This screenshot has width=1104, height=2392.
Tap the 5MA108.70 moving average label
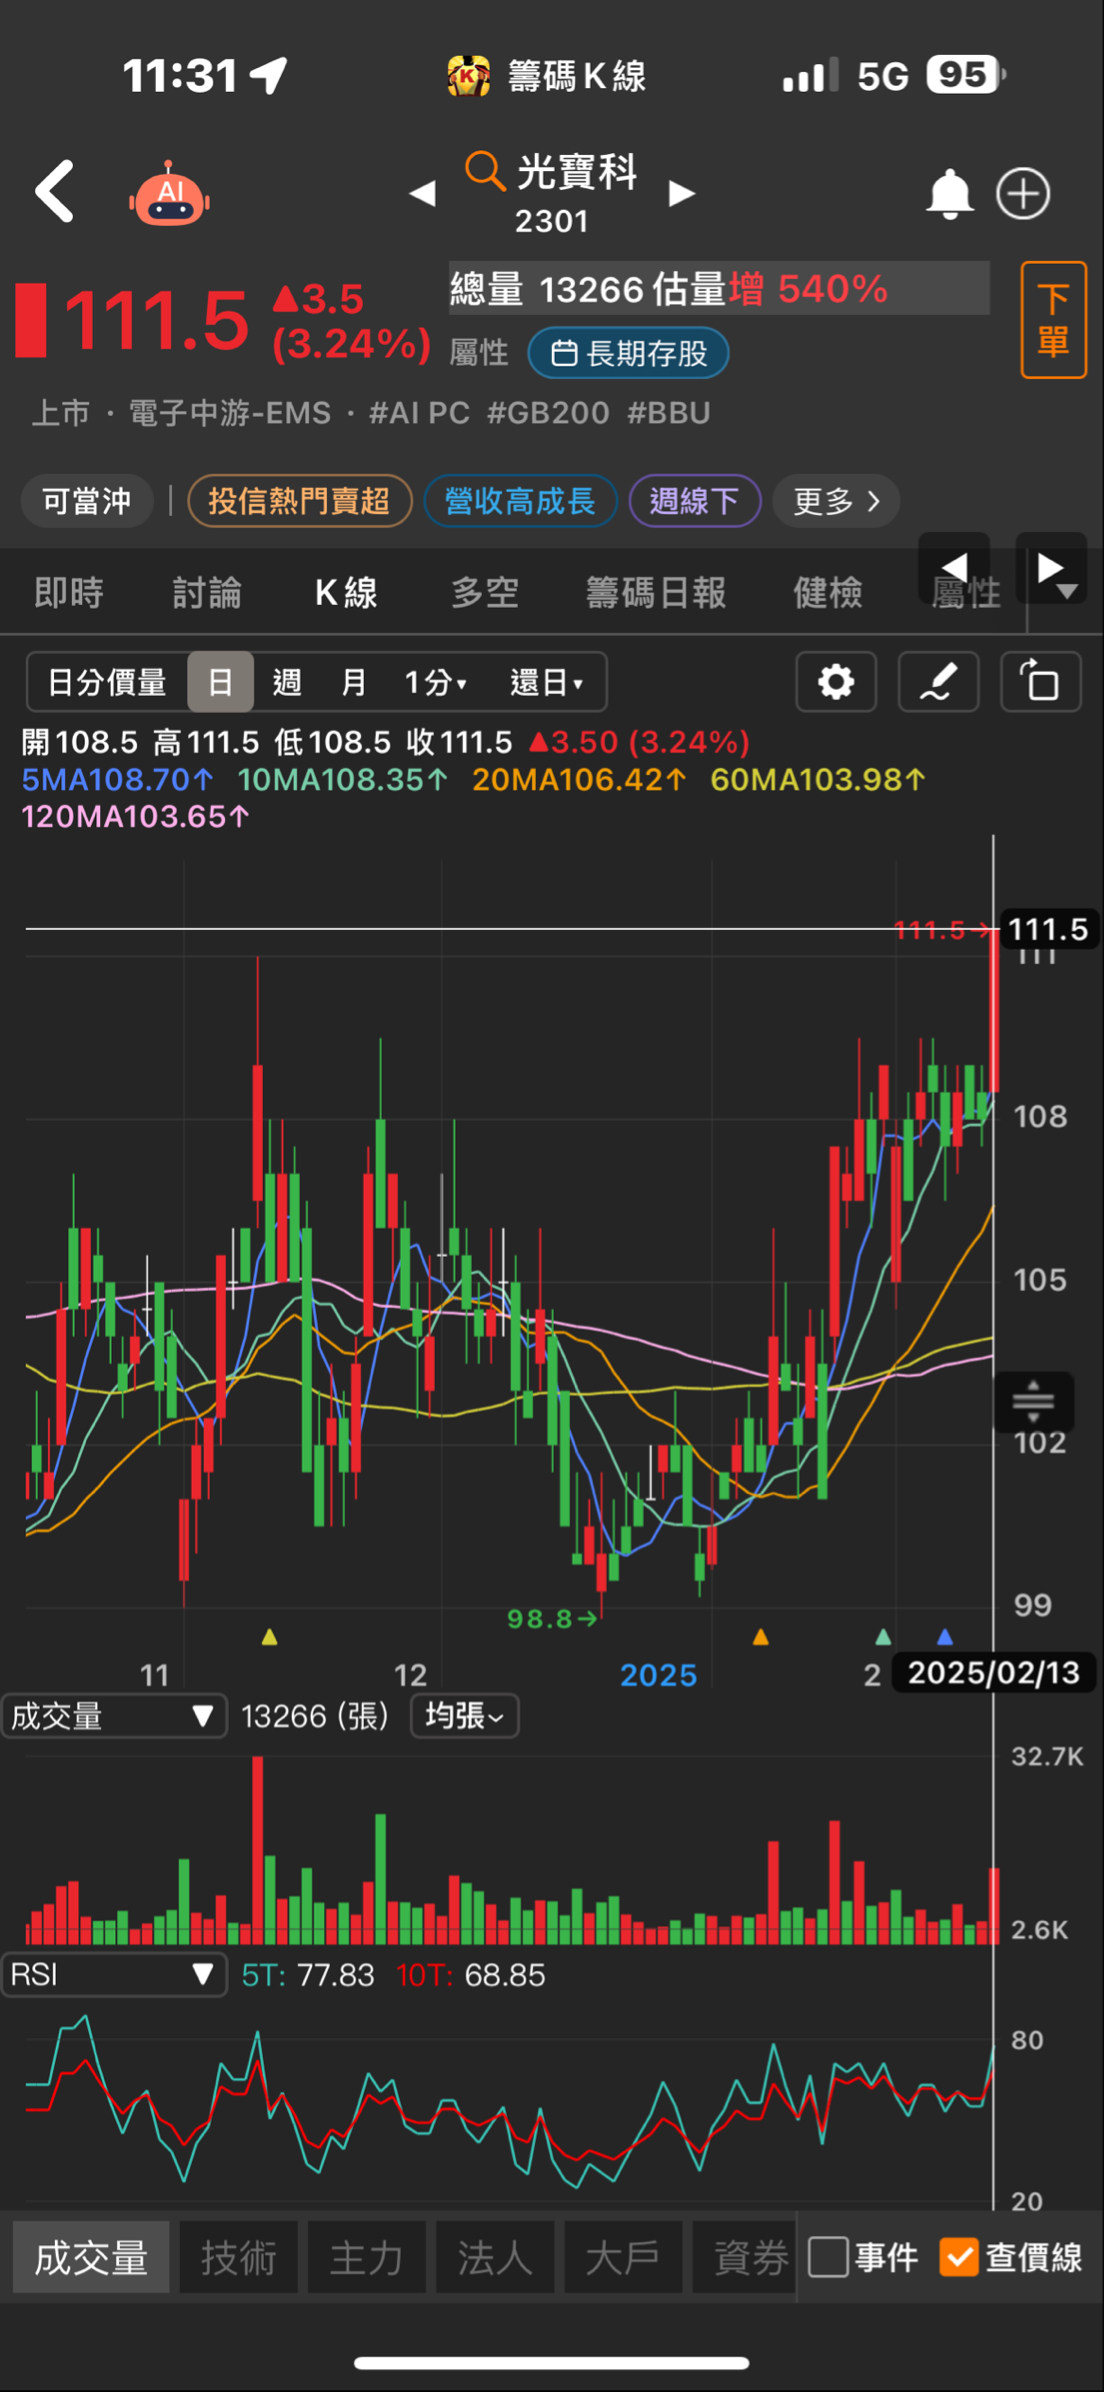(x=118, y=779)
